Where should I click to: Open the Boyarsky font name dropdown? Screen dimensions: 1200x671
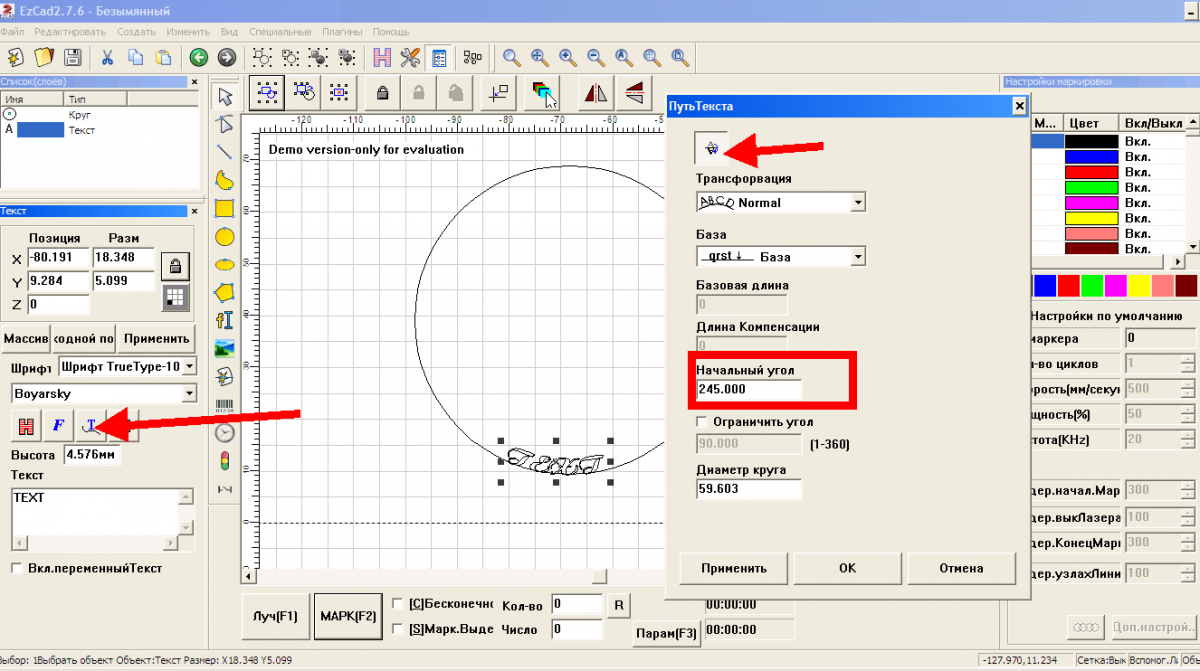coord(189,394)
